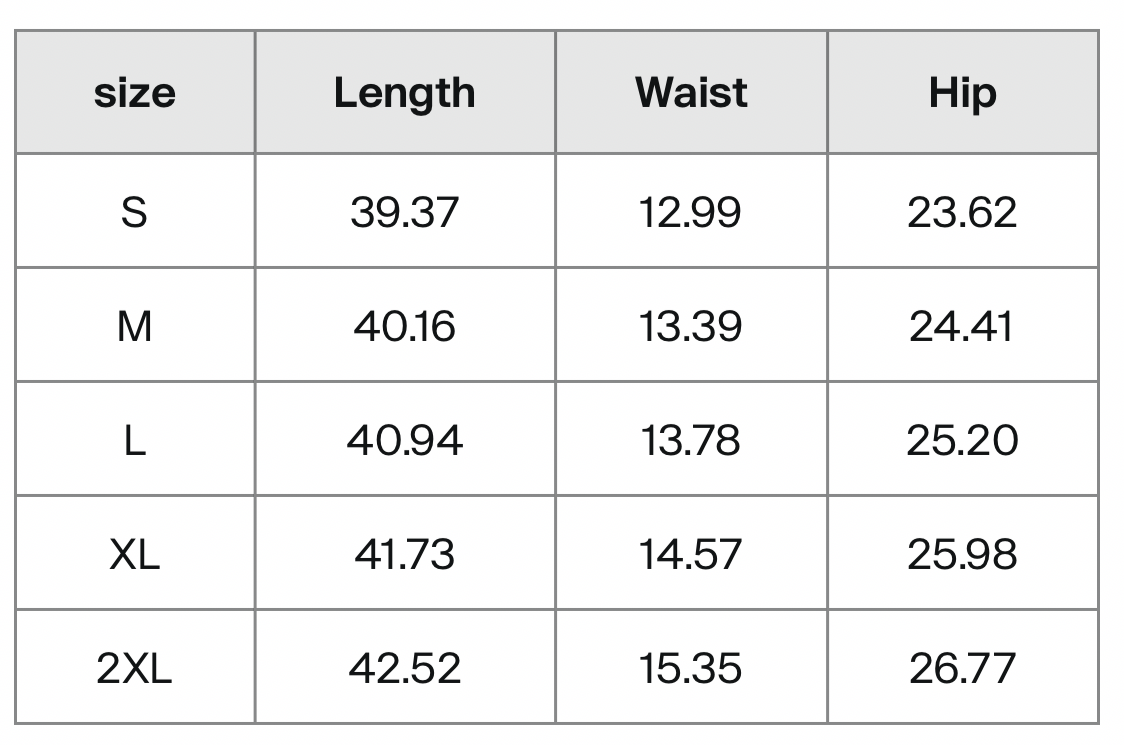
Task: Select the S size cell
Action: pos(135,212)
